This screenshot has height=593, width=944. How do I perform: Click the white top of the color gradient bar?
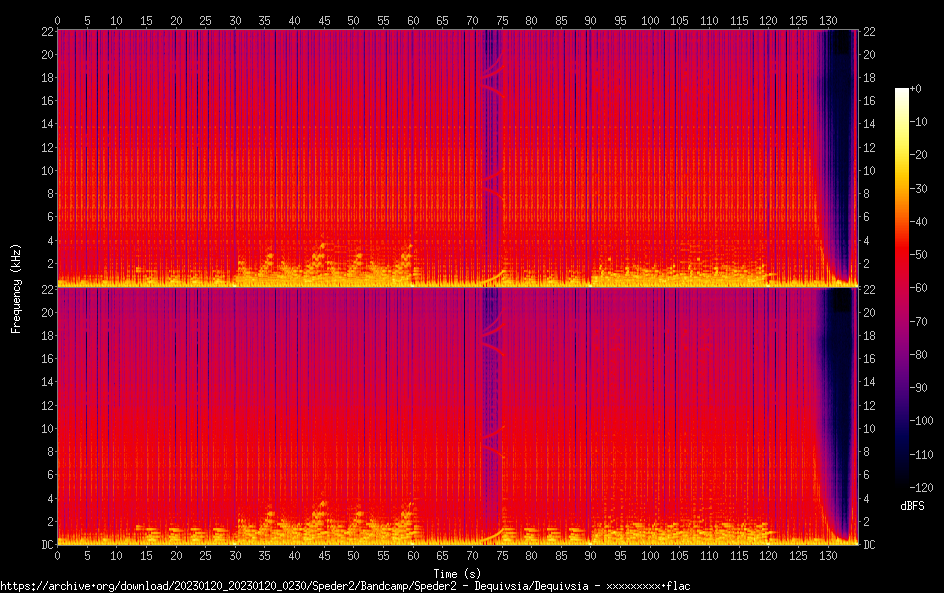pyautogui.click(x=902, y=91)
